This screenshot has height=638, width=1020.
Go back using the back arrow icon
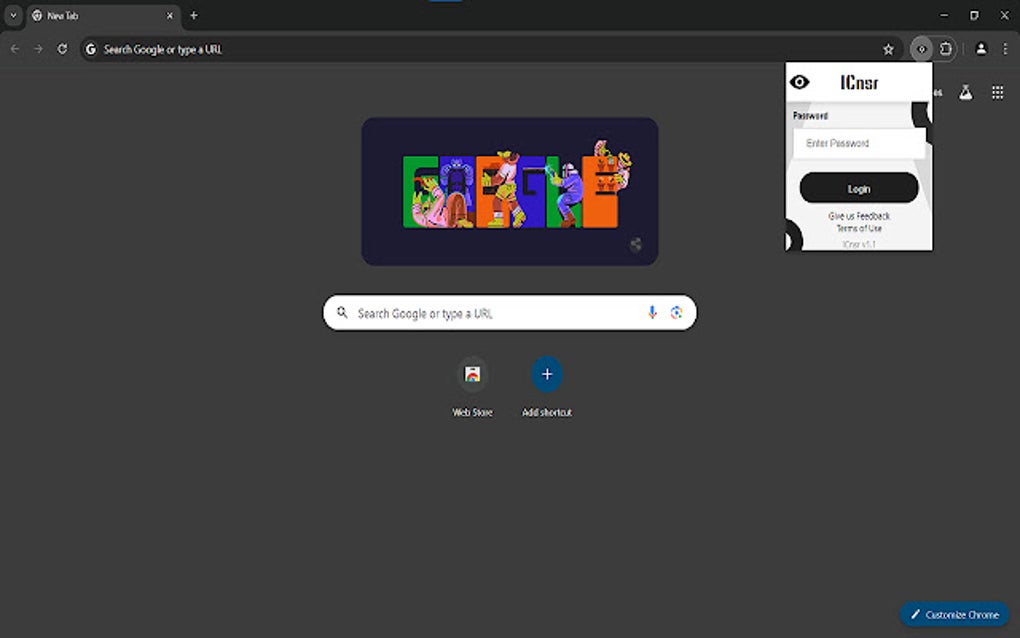pos(14,48)
